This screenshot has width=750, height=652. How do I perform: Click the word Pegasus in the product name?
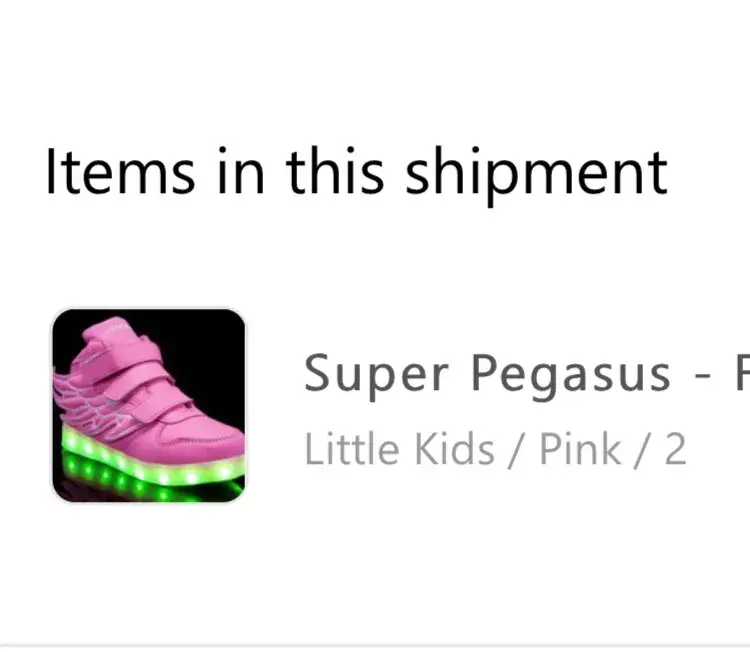[571, 375]
